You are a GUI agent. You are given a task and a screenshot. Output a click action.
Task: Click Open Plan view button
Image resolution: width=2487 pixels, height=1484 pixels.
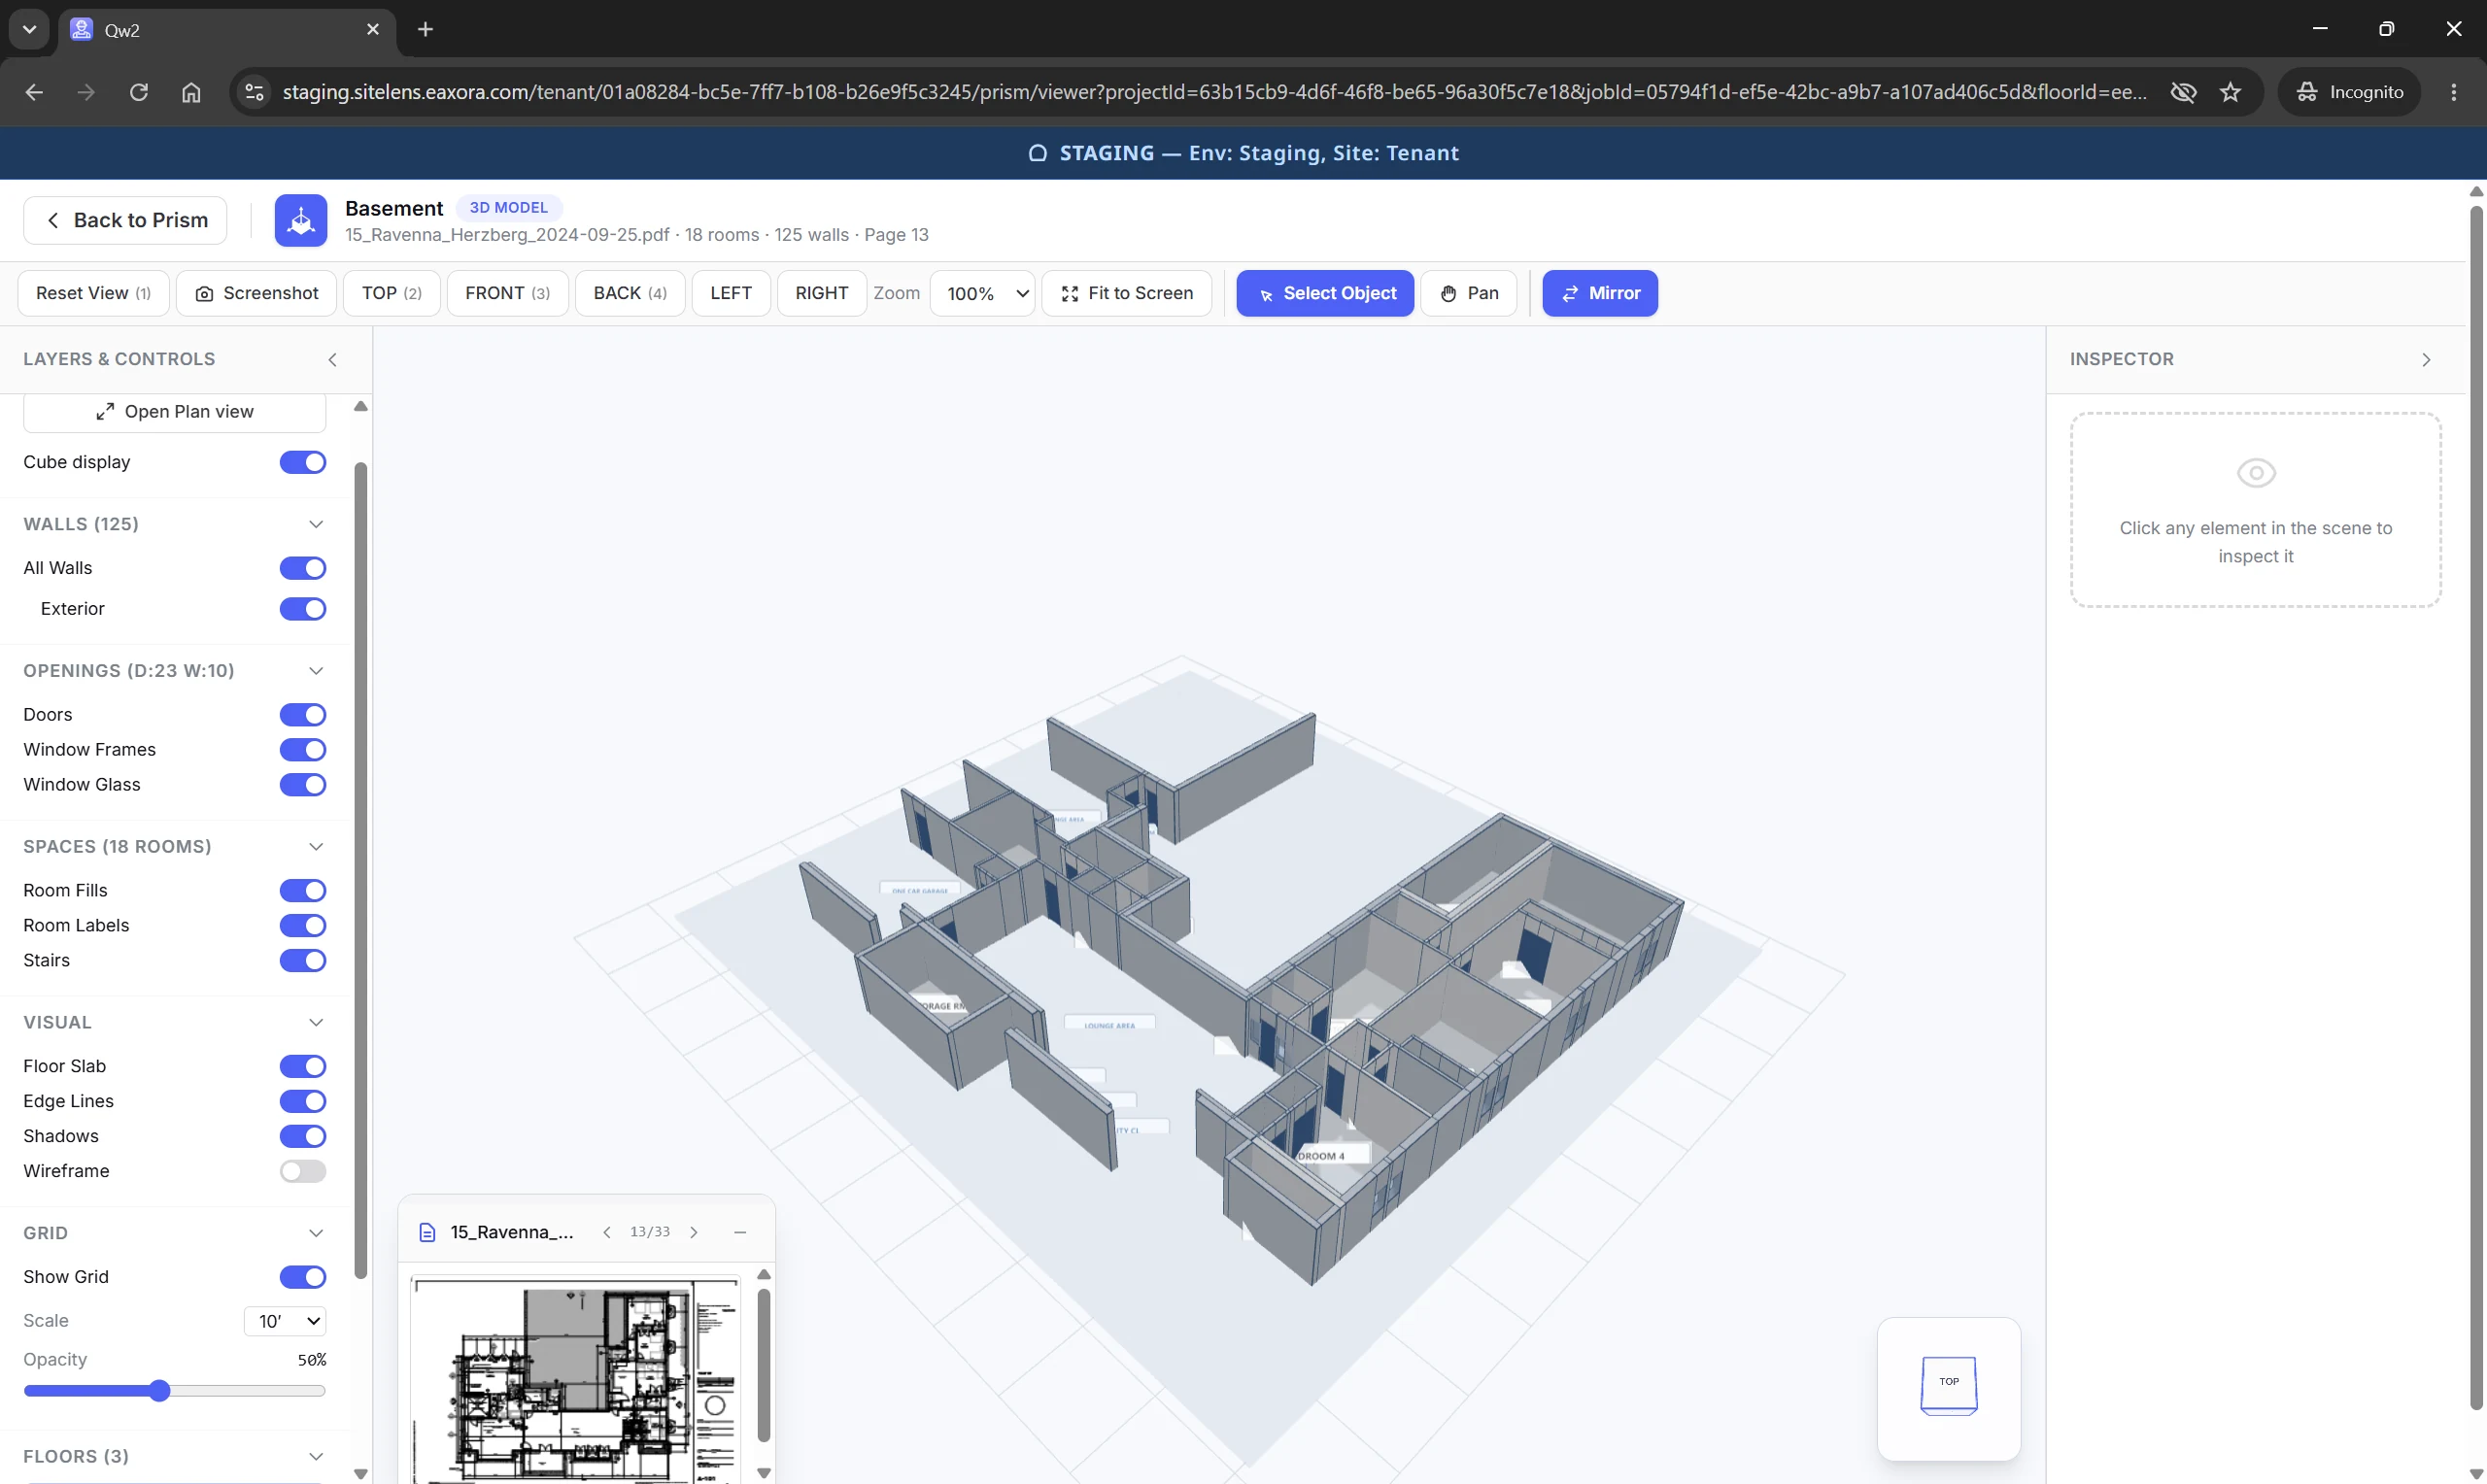[x=175, y=412]
